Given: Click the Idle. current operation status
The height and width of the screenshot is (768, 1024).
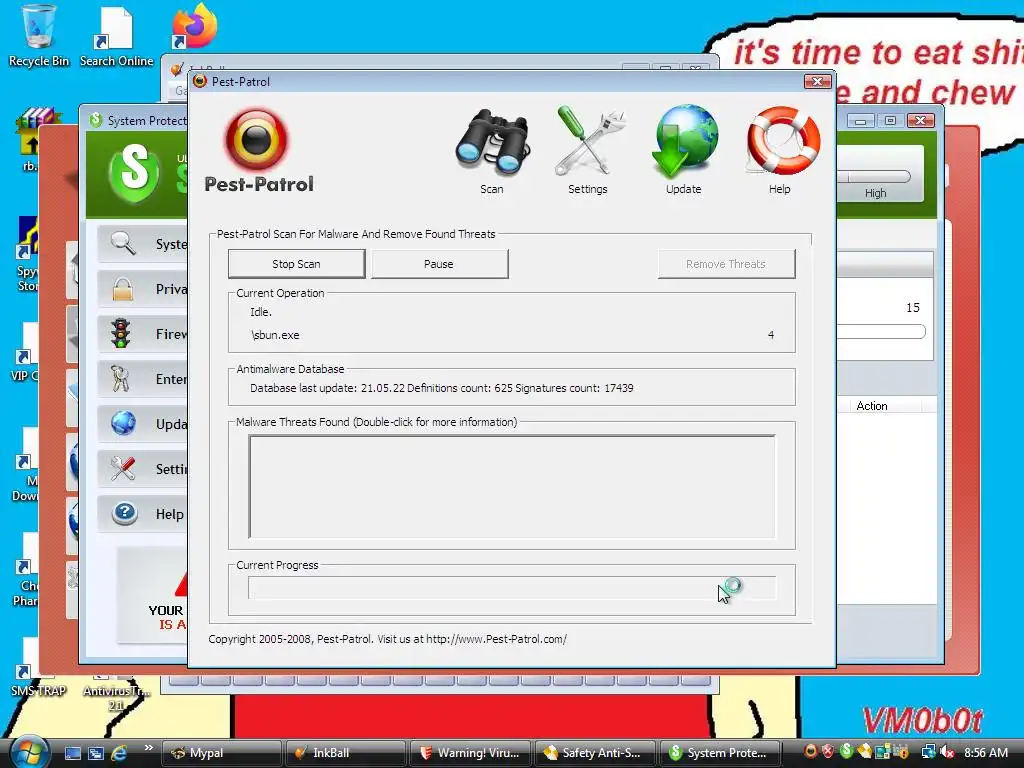Looking at the screenshot, I should 261,312.
